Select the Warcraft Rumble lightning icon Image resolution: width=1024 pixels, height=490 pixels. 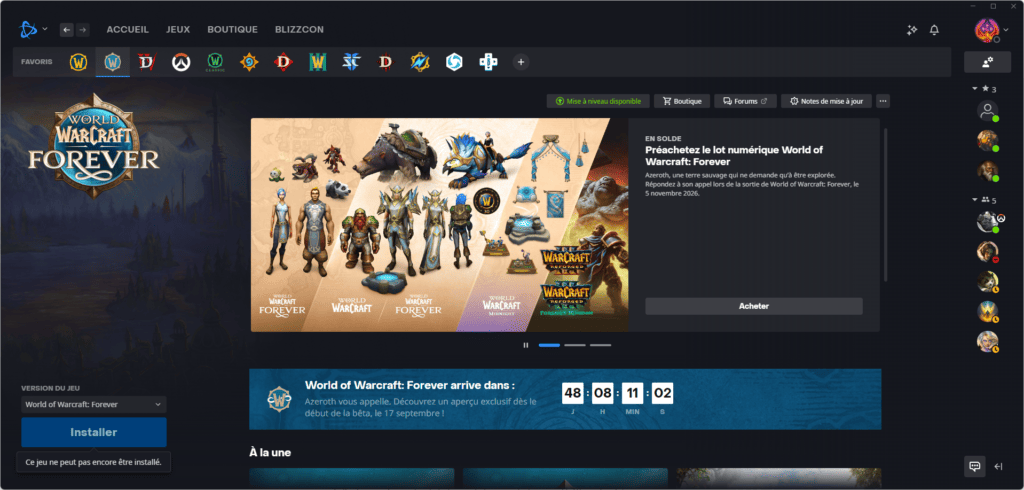419,62
